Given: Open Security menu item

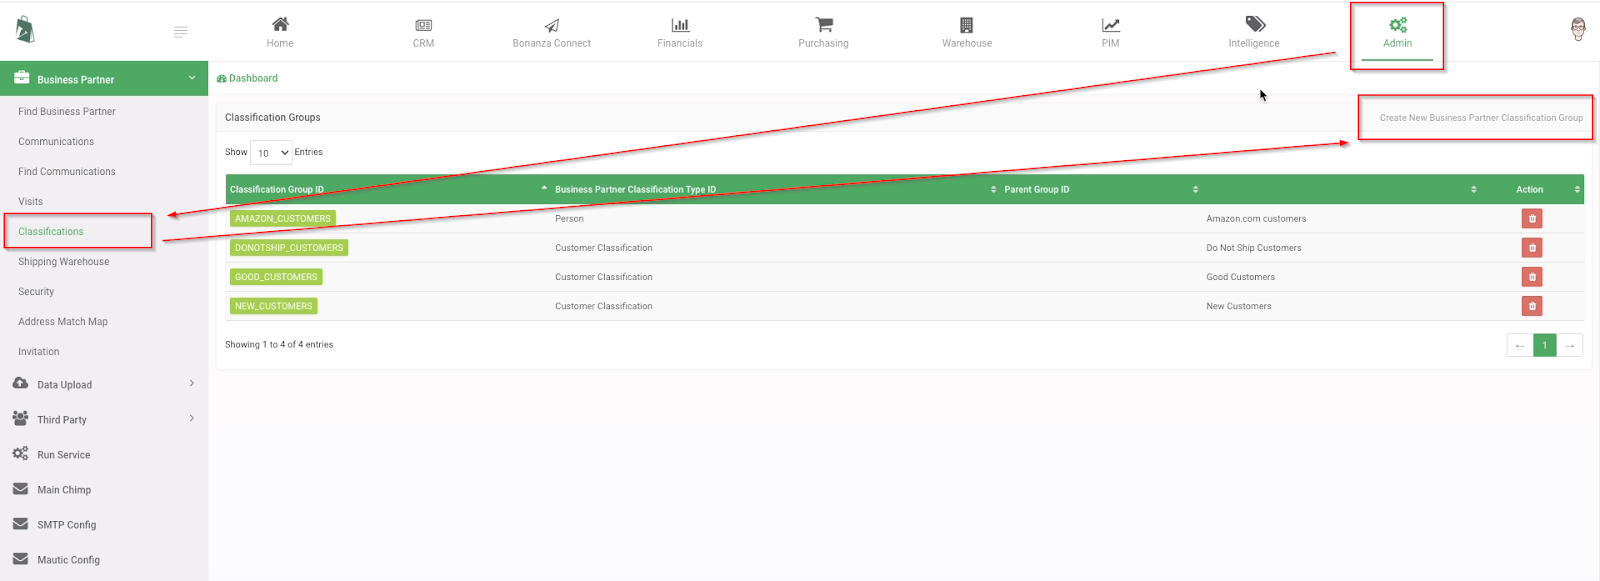Looking at the screenshot, I should point(36,291).
